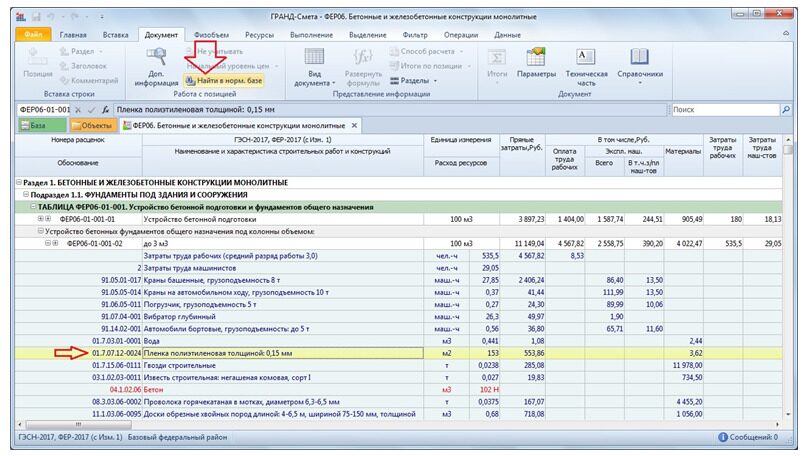Select the ФЕР06-01-001-01 rate row
Screen dimensions: 805x456
click(398, 219)
